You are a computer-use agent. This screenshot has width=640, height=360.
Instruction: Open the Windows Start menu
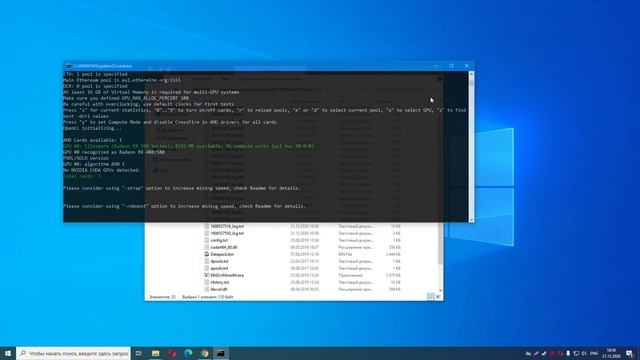[8, 353]
